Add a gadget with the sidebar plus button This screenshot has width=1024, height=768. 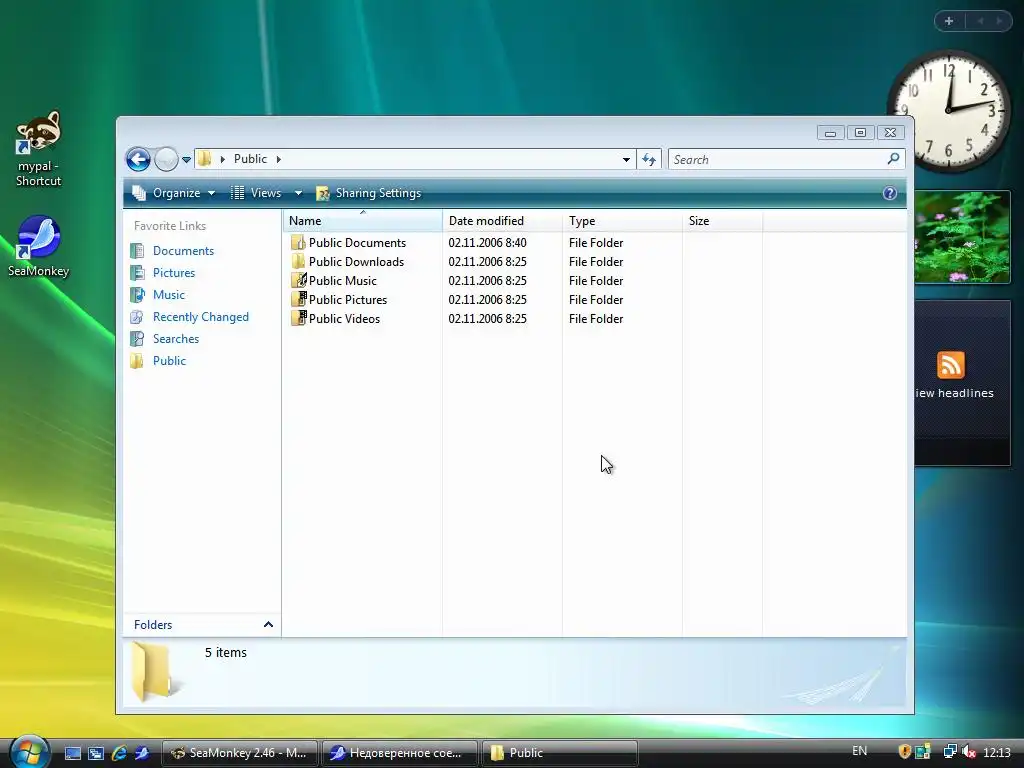[949, 21]
